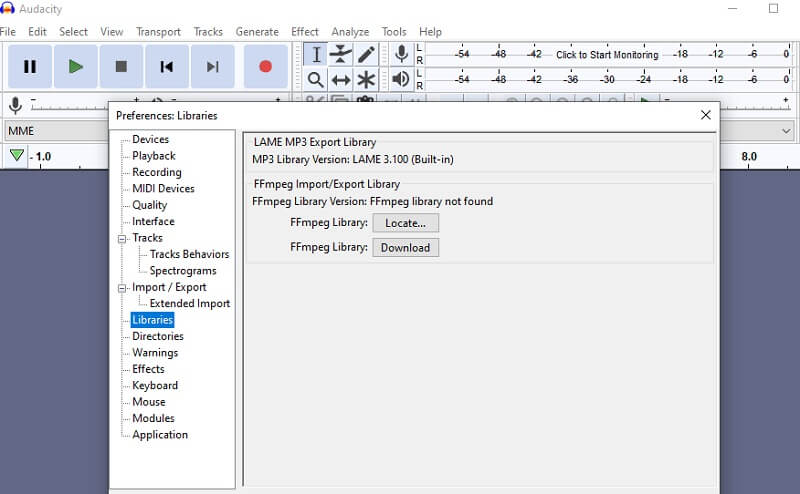Select the Zoom magnifier tool

(x=316, y=80)
